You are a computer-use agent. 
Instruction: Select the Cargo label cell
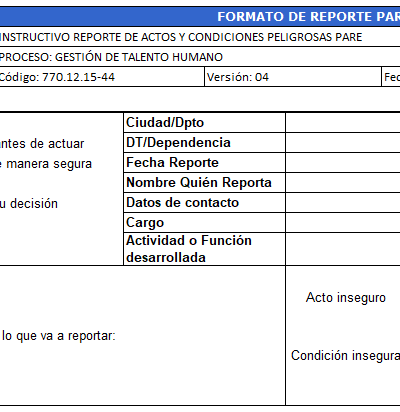coord(204,223)
